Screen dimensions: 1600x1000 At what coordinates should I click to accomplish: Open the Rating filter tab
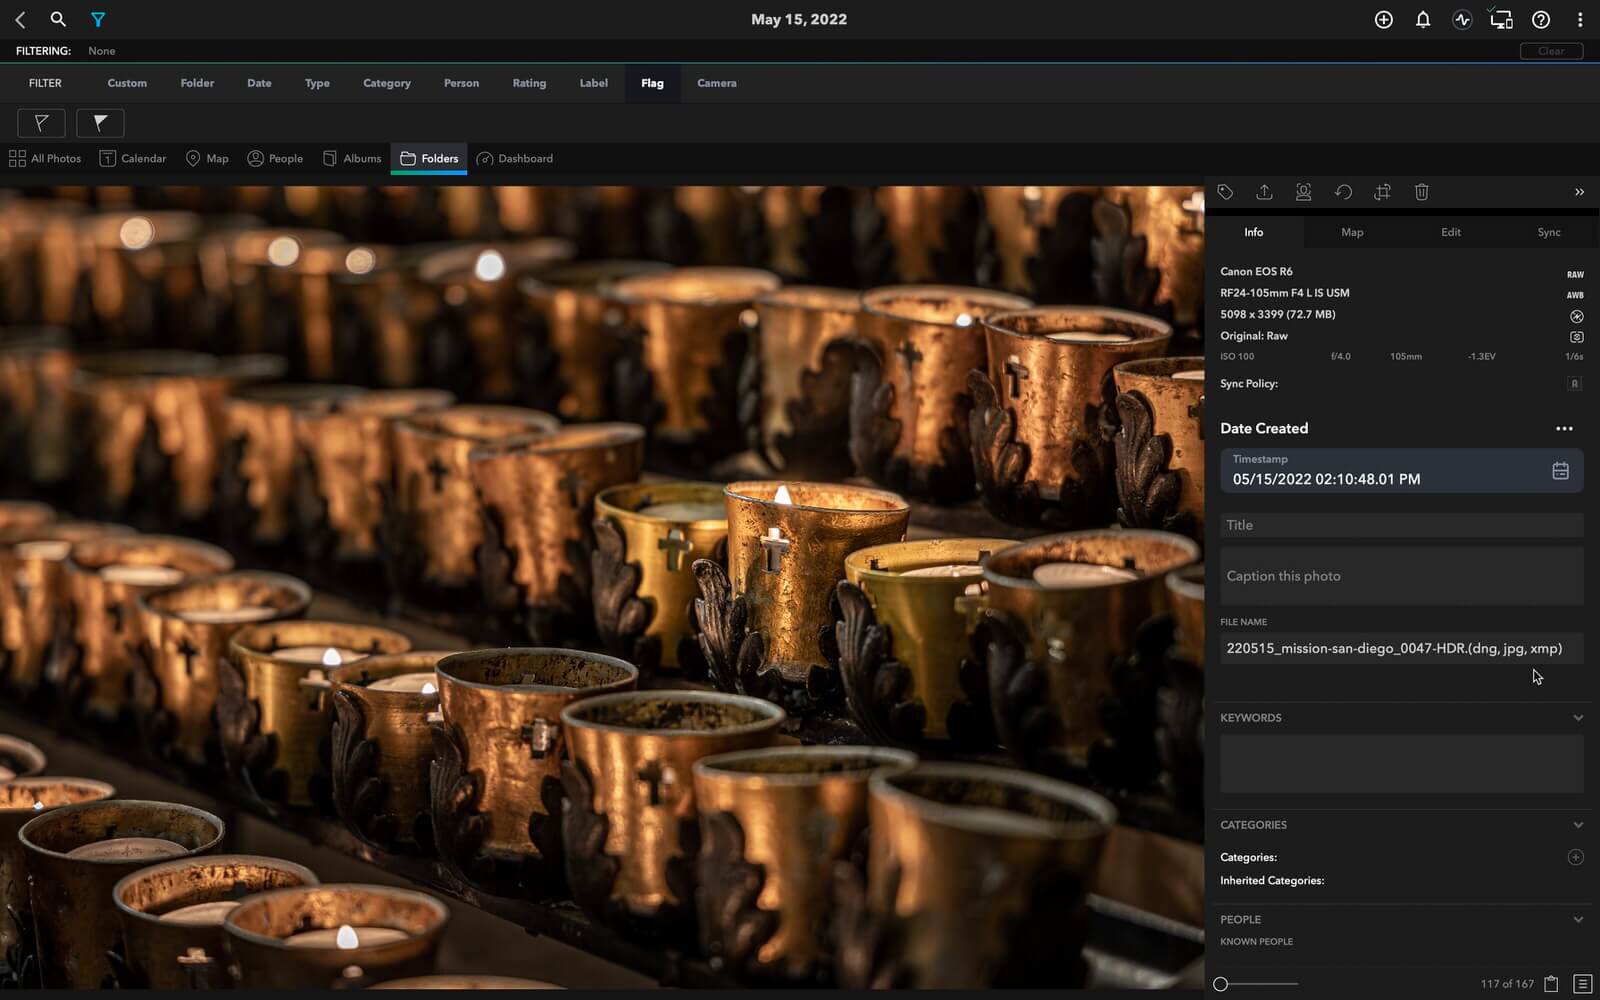[529, 83]
